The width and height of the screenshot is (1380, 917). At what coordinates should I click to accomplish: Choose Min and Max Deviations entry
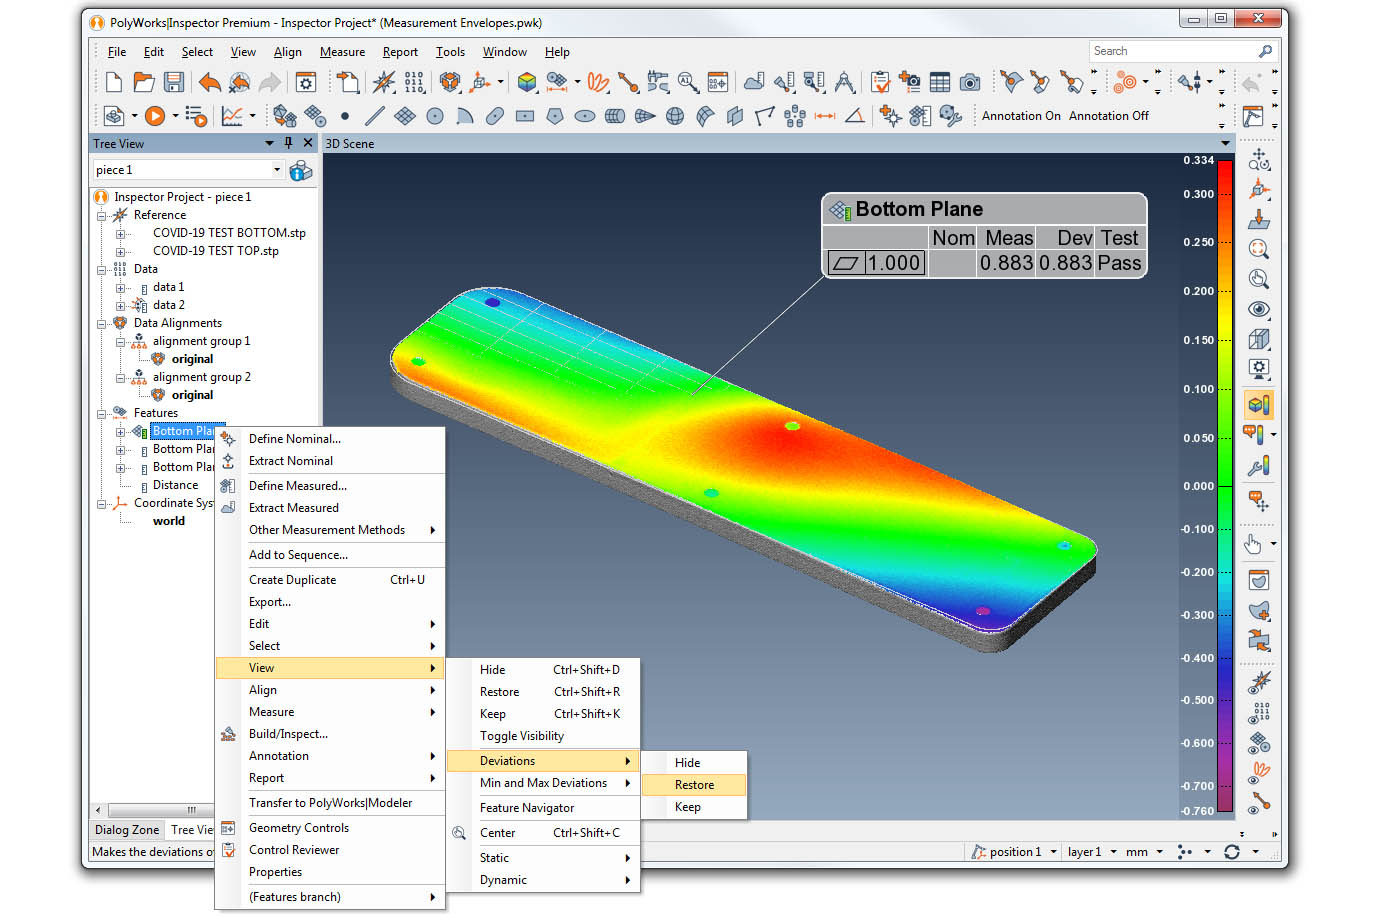pyautogui.click(x=543, y=783)
